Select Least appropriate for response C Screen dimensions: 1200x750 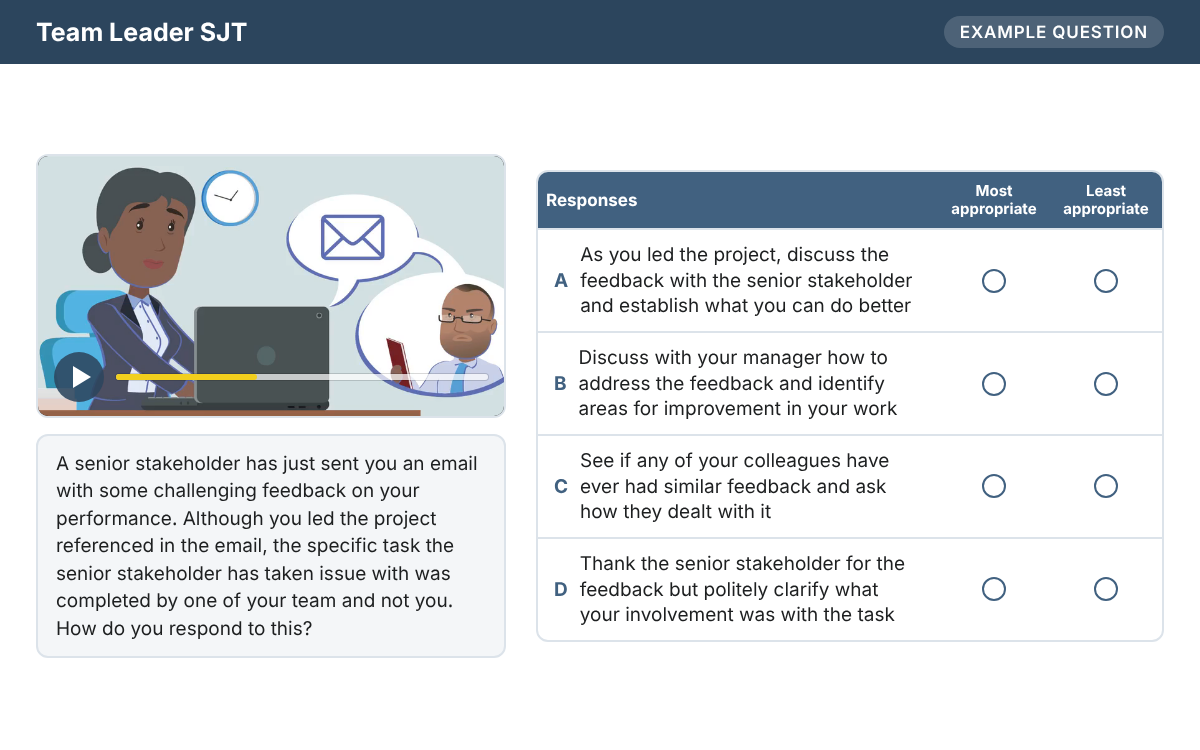[1105, 486]
